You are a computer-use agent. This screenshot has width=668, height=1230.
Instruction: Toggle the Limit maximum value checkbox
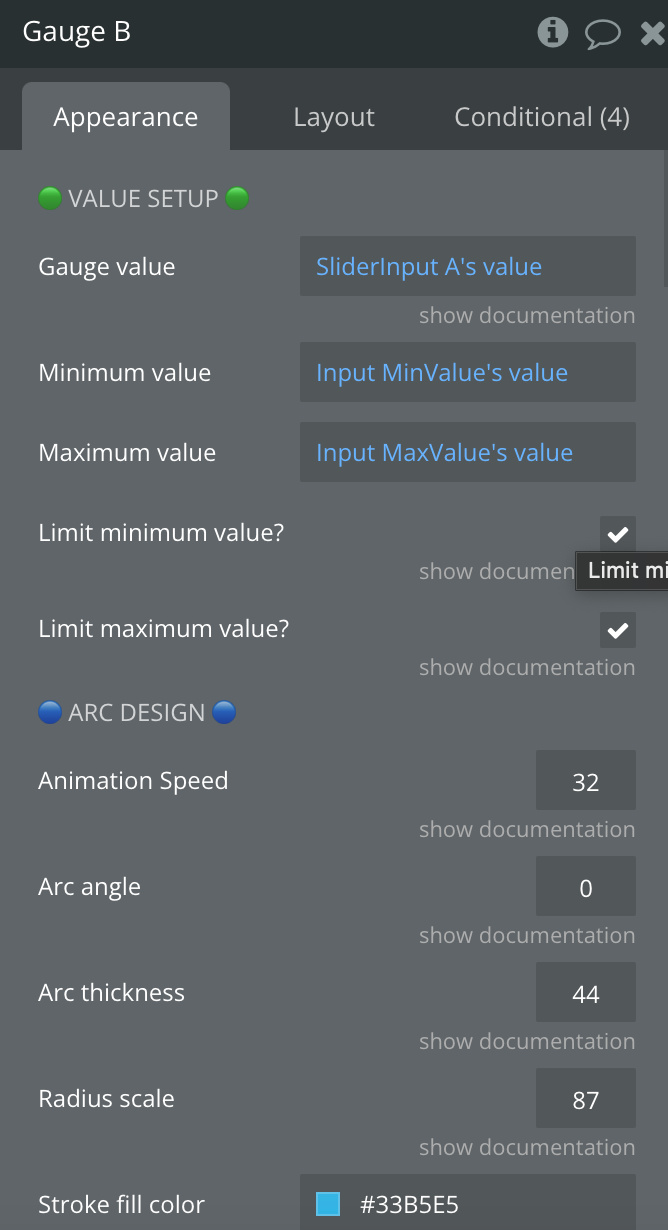618,630
